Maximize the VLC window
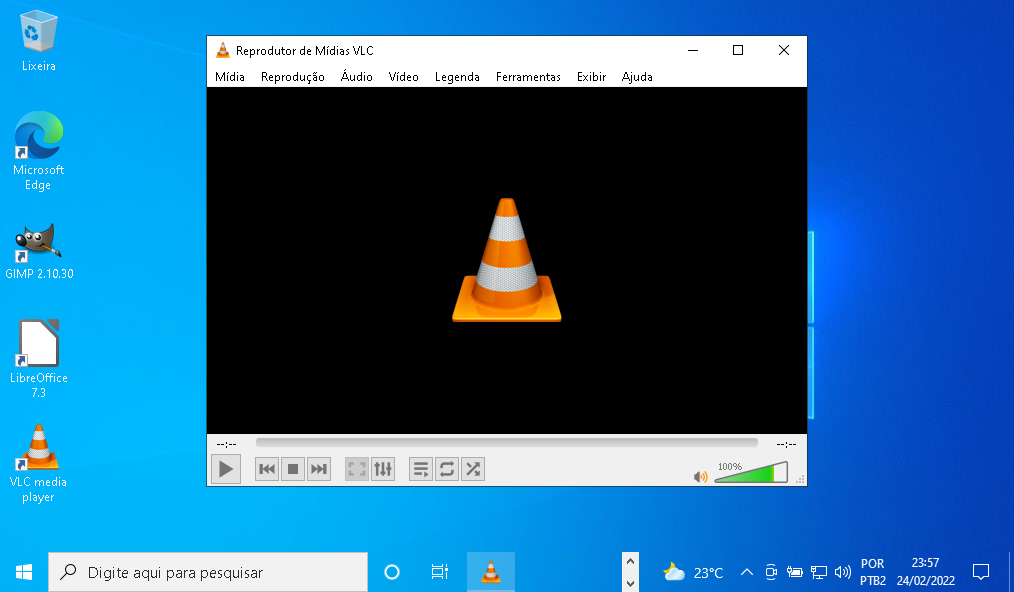Viewport: 1014px width, 592px height. [x=738, y=50]
